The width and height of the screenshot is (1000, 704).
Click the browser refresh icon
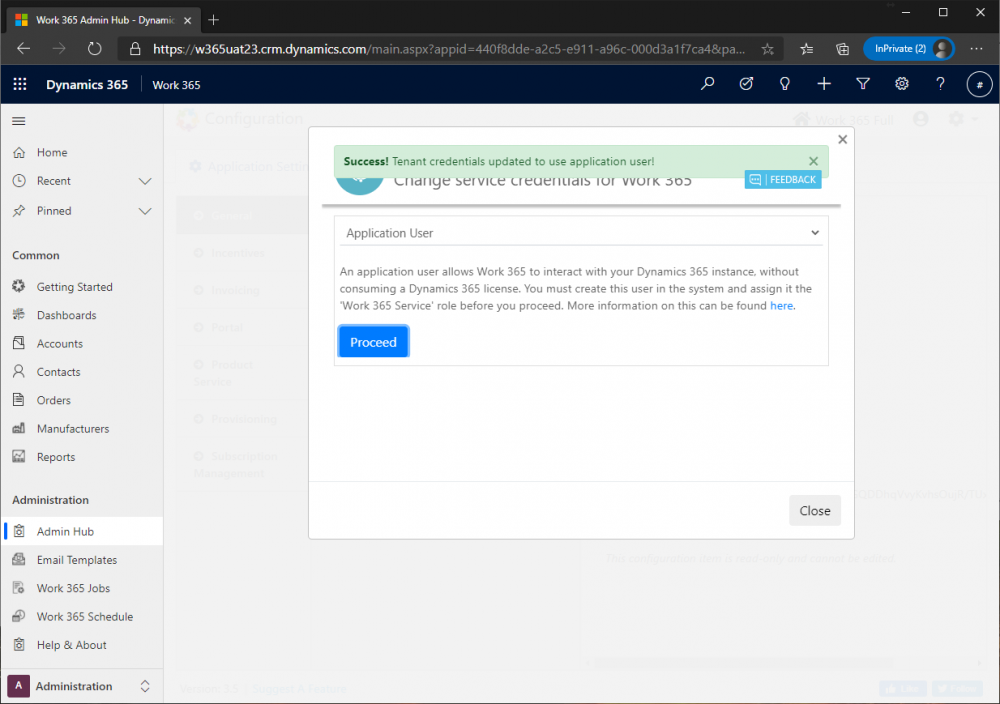(94, 48)
